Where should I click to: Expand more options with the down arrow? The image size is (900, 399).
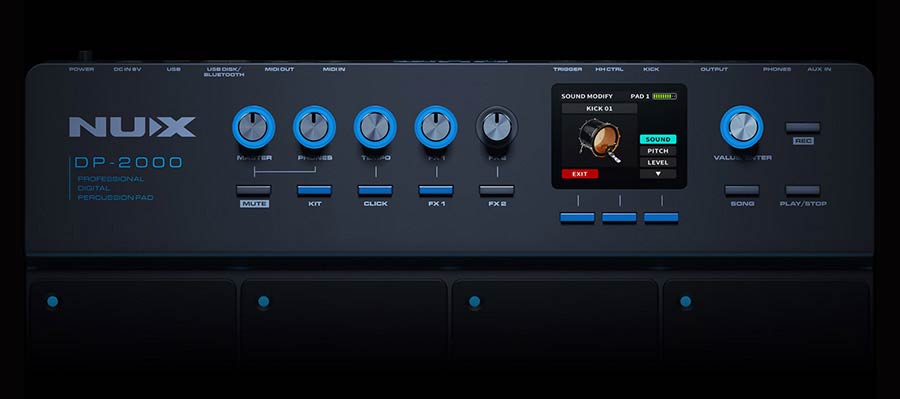tap(658, 173)
